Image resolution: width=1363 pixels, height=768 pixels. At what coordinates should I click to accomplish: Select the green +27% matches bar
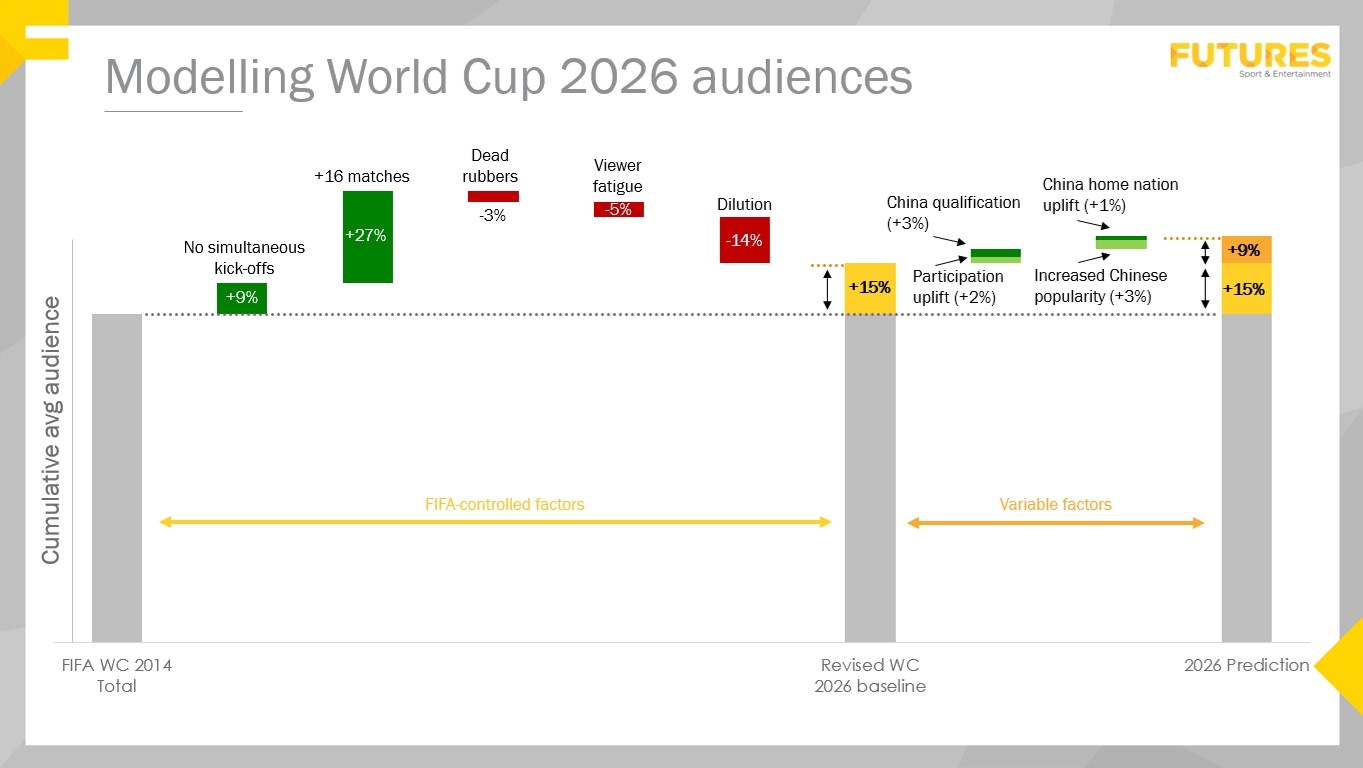pos(367,237)
